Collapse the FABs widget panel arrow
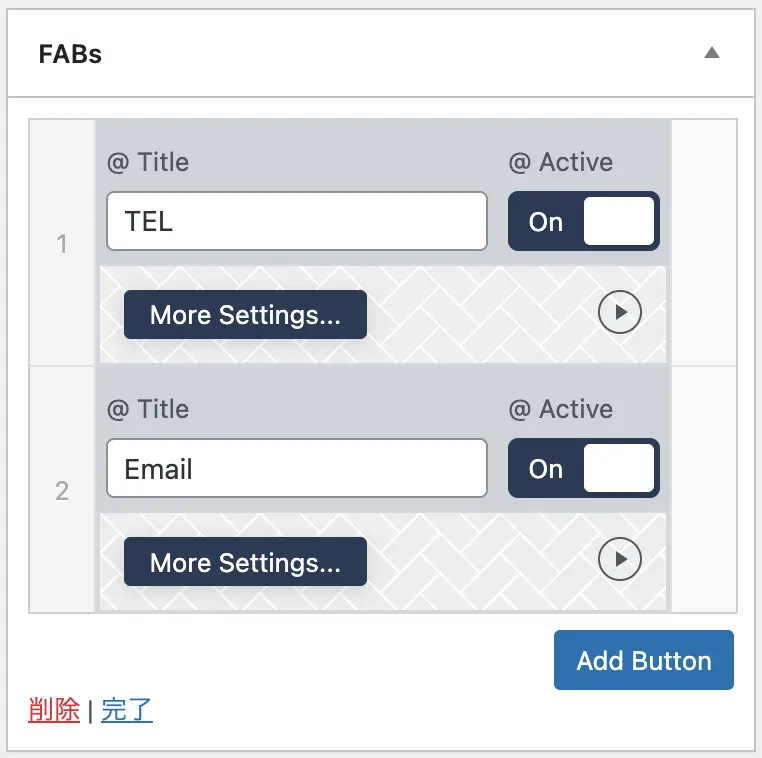 711,52
